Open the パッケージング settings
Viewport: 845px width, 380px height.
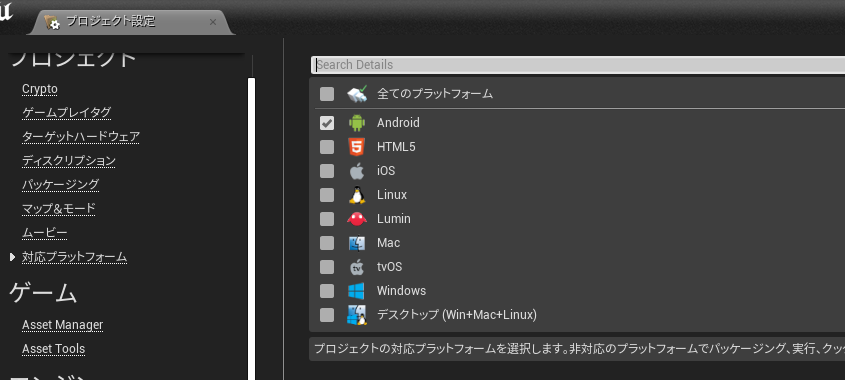tap(60, 184)
